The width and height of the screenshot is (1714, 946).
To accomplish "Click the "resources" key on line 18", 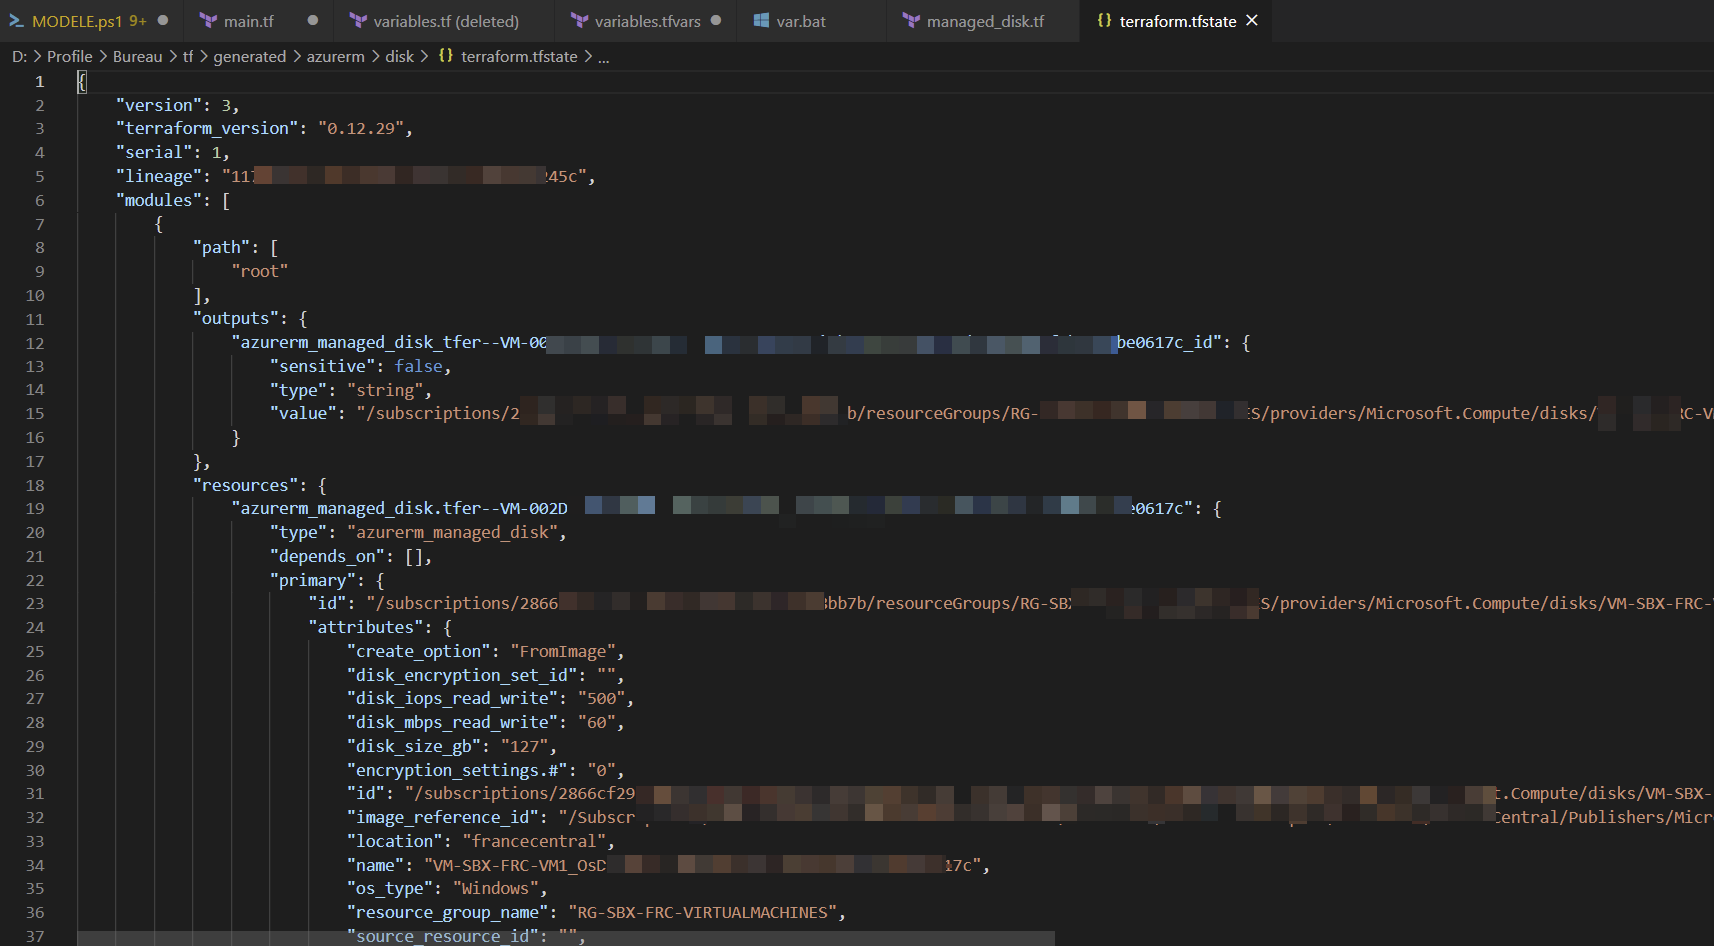I will [x=246, y=485].
